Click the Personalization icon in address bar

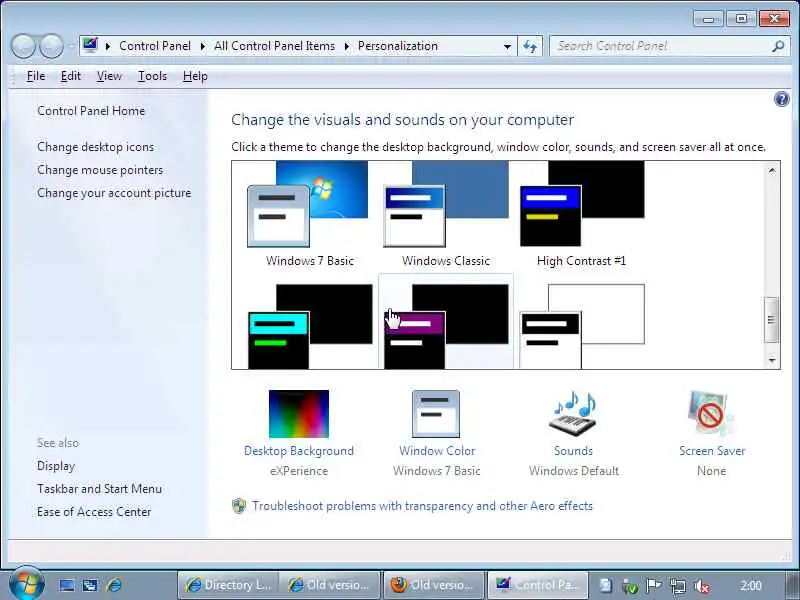pos(90,45)
